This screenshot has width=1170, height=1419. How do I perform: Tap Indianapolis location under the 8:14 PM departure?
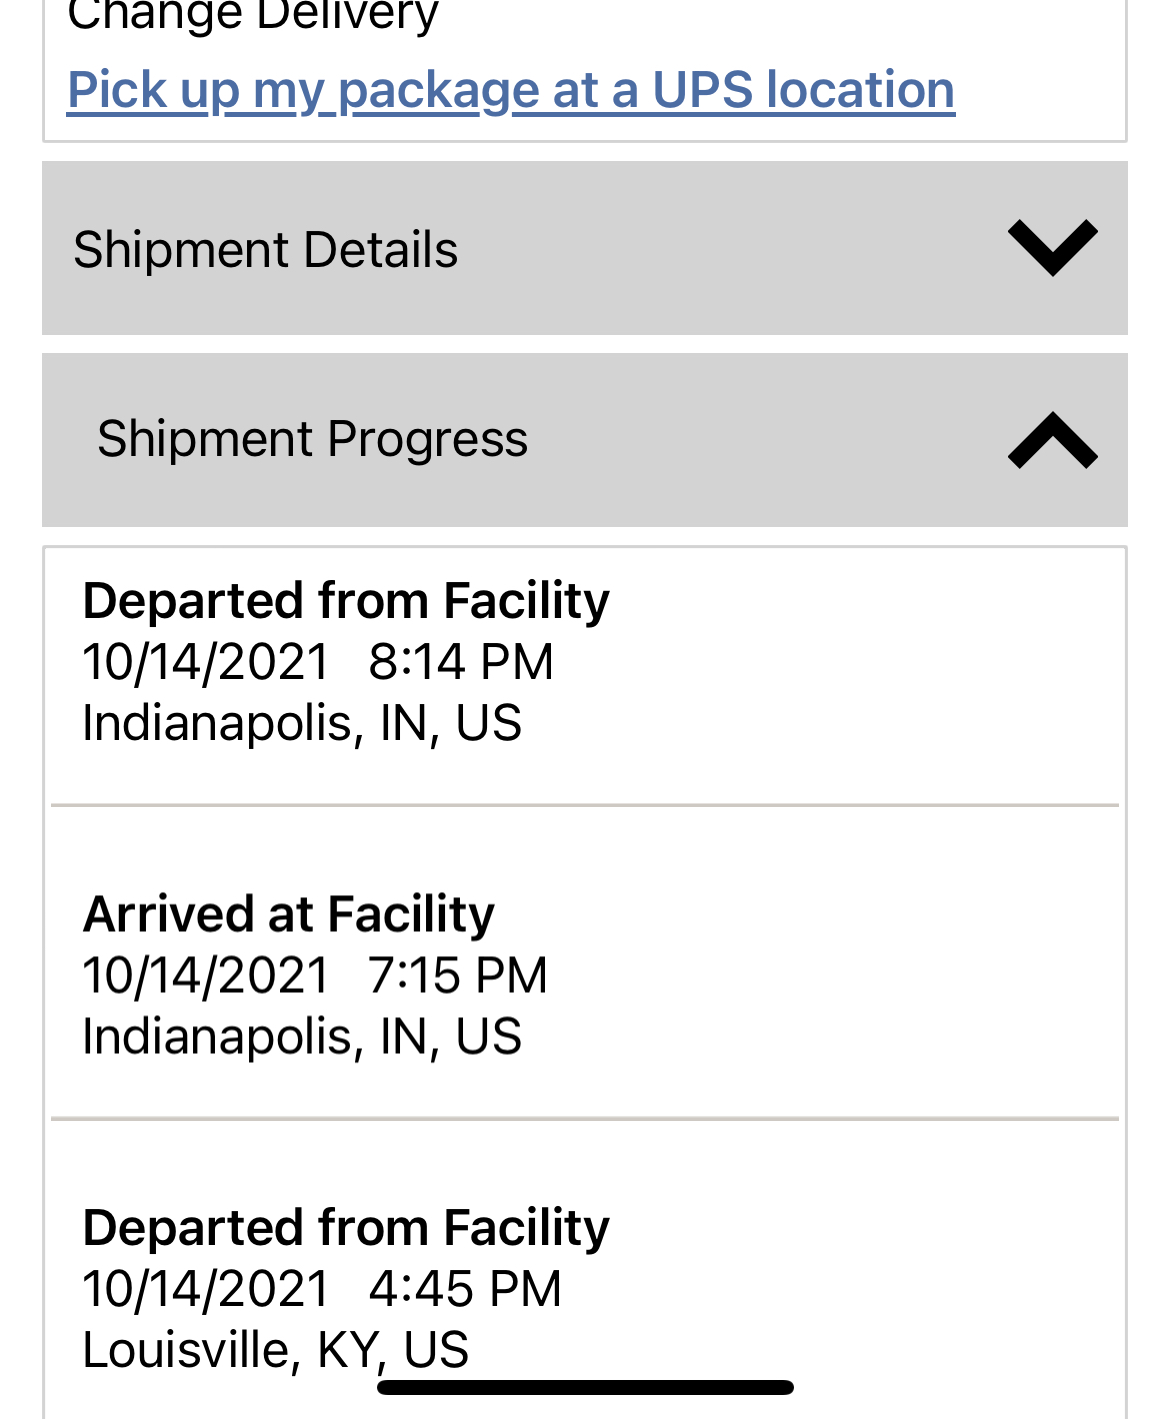click(301, 723)
